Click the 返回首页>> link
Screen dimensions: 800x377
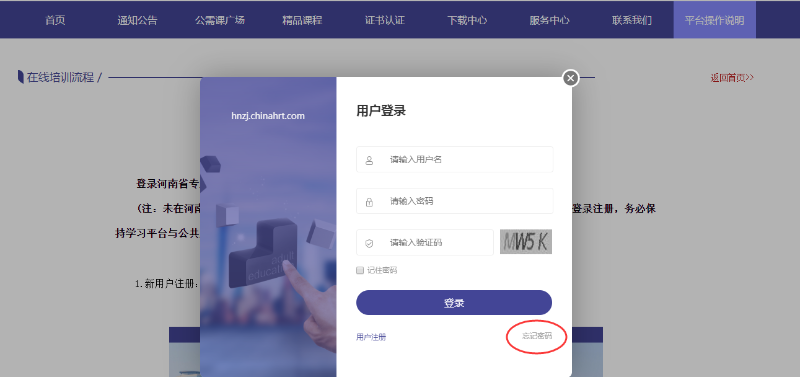732,78
